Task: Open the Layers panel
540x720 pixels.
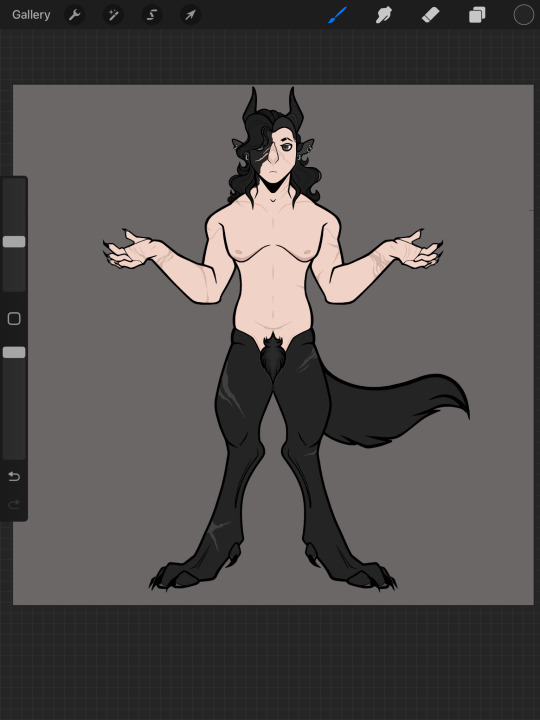Action: pos(477,15)
